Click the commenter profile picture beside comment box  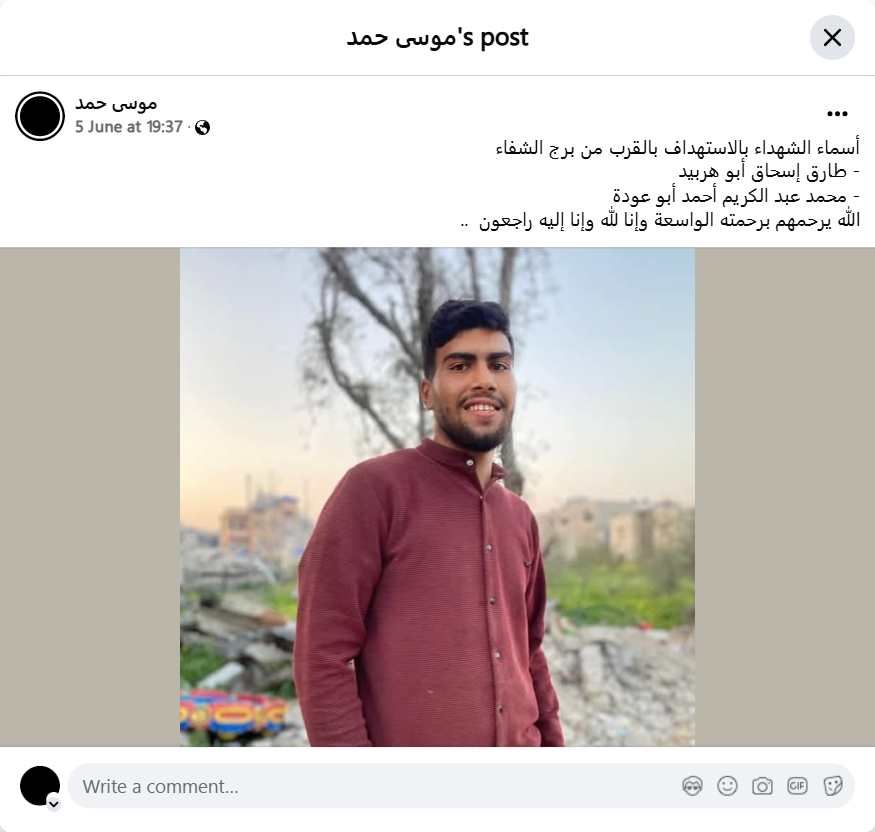40,786
